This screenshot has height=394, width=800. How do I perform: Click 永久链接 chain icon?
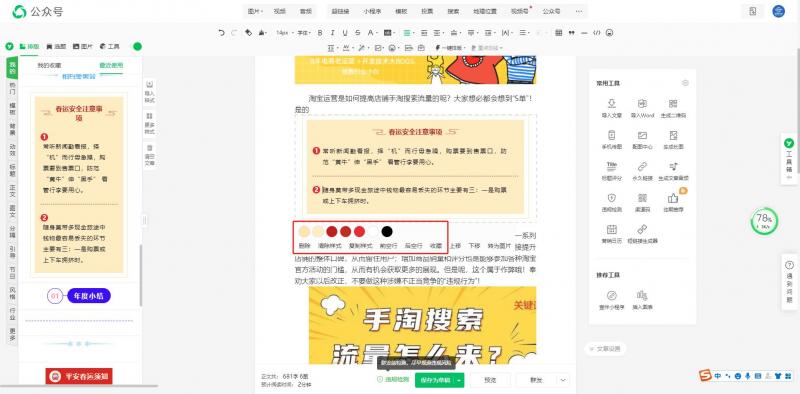[x=642, y=166]
